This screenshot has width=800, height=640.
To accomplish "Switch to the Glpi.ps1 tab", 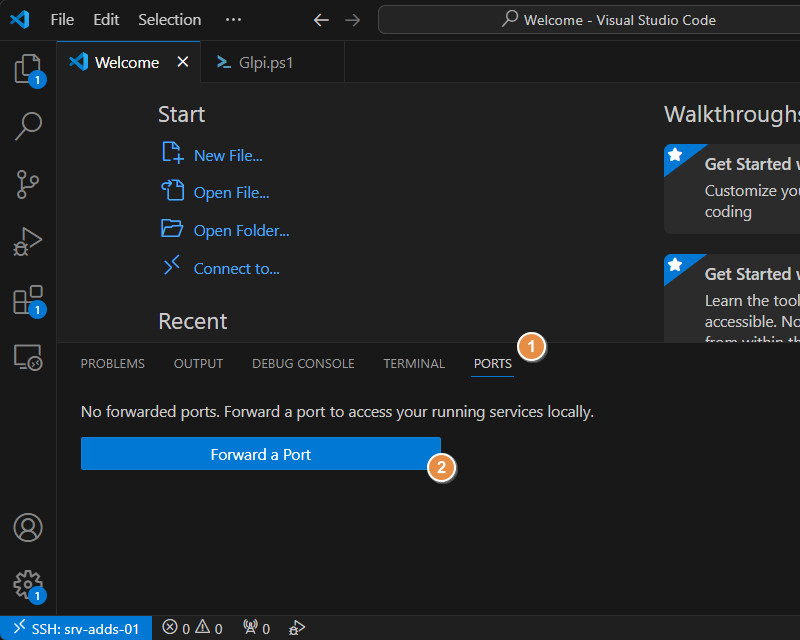I will pos(270,61).
